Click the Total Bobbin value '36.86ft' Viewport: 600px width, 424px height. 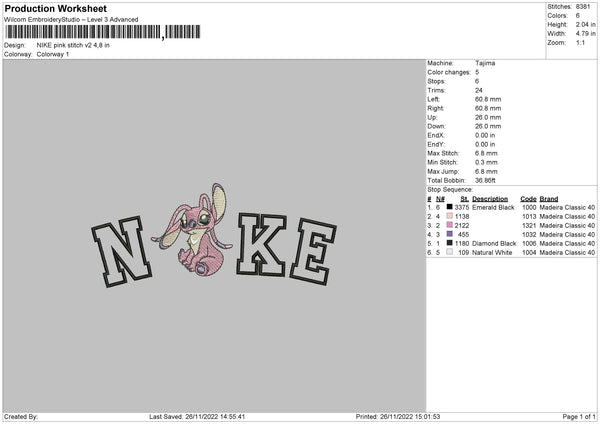tap(485, 180)
